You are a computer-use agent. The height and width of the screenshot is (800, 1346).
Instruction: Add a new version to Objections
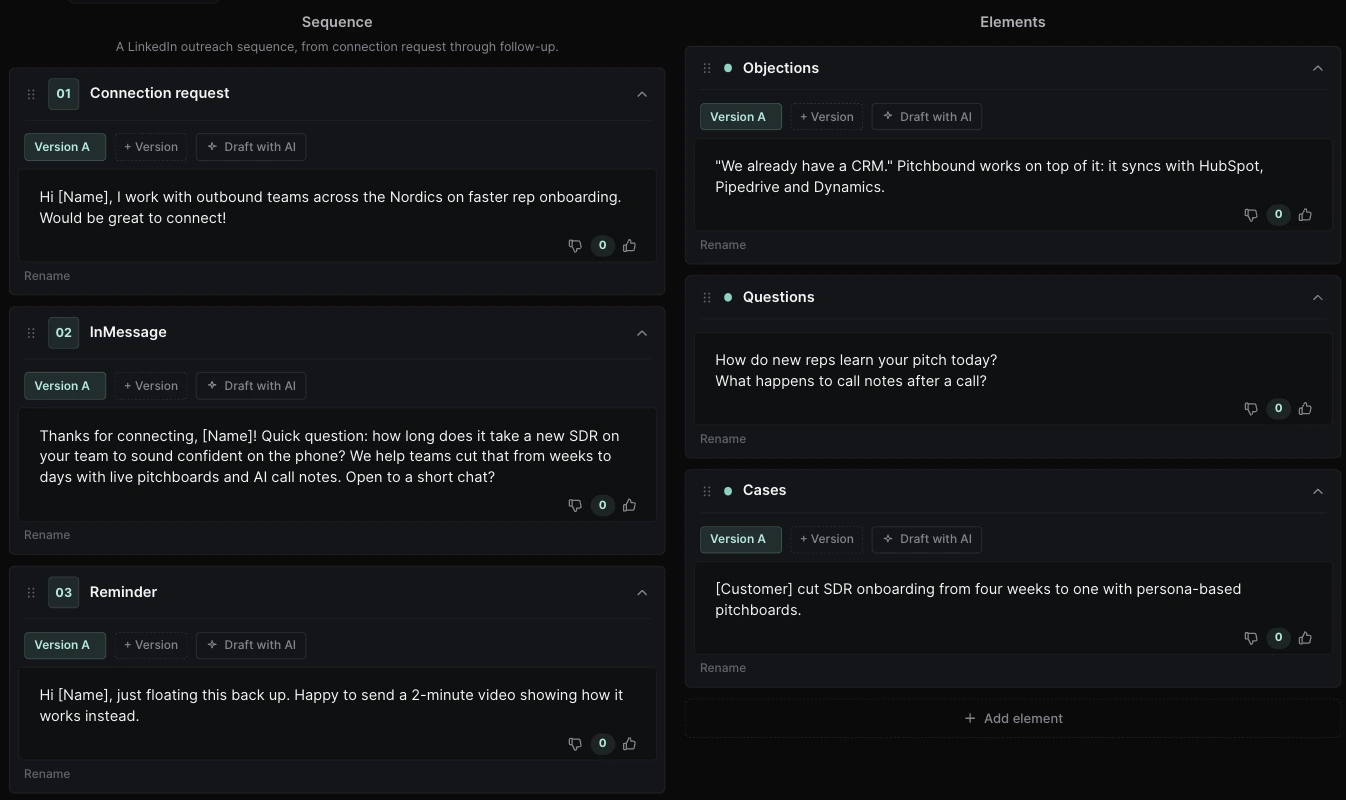827,117
